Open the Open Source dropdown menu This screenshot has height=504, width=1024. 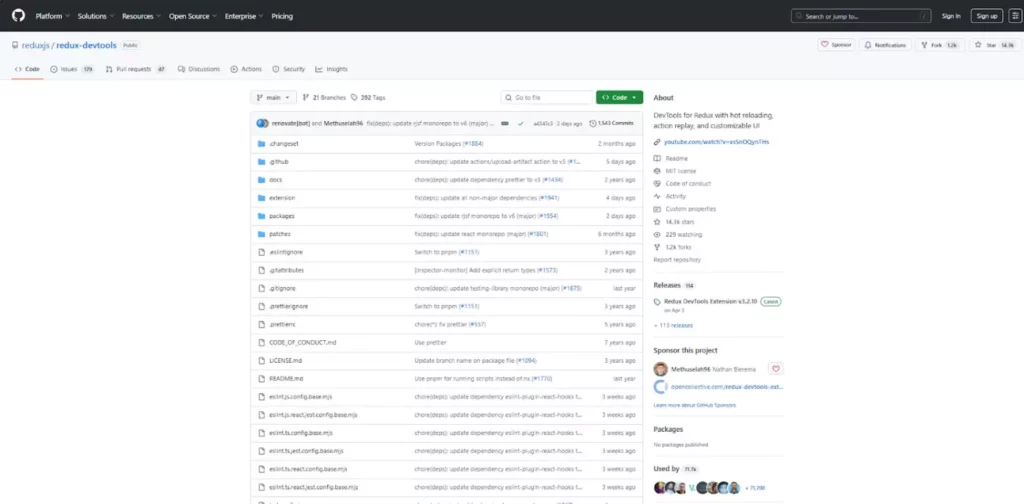(193, 16)
